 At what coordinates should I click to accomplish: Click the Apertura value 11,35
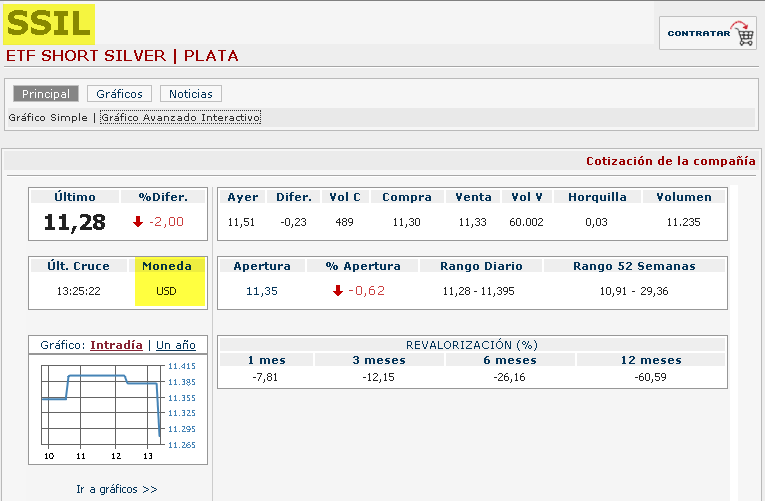262,291
